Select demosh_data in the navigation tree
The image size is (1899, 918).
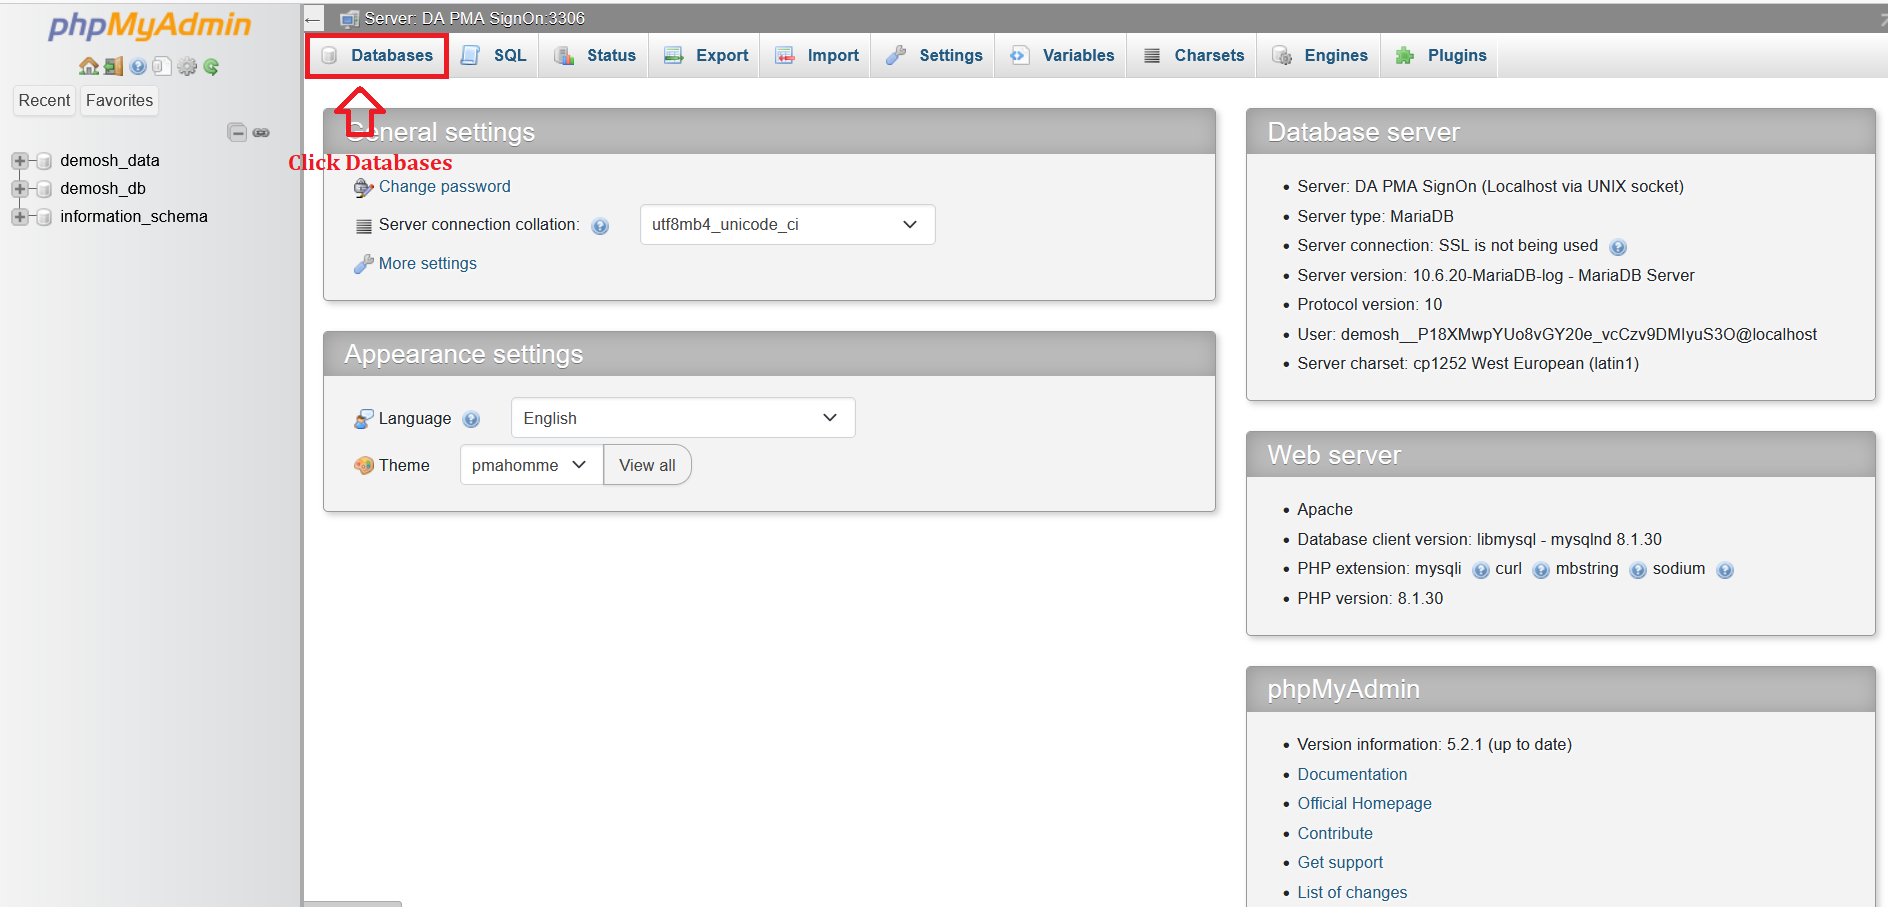(110, 160)
